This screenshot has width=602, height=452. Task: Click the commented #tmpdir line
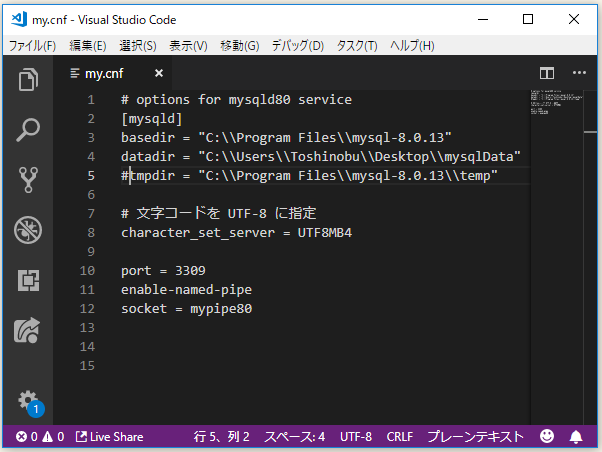pyautogui.click(x=309, y=176)
